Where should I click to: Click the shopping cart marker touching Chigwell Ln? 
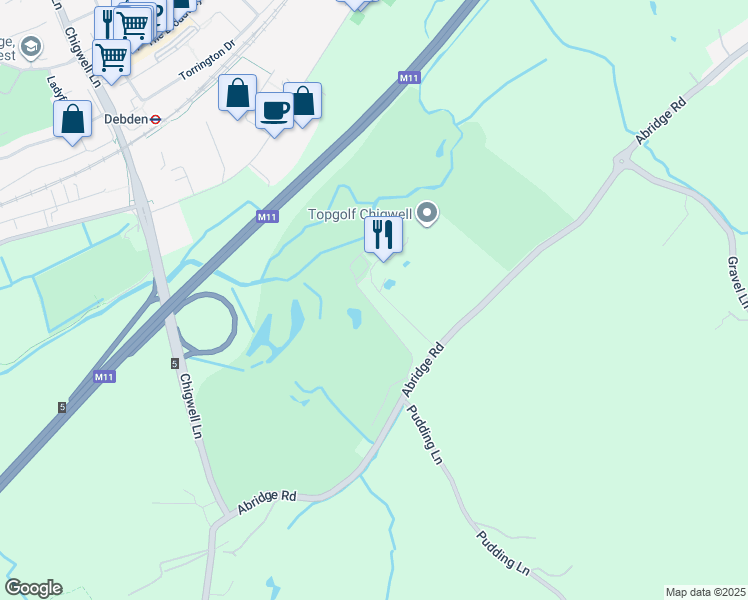112,59
